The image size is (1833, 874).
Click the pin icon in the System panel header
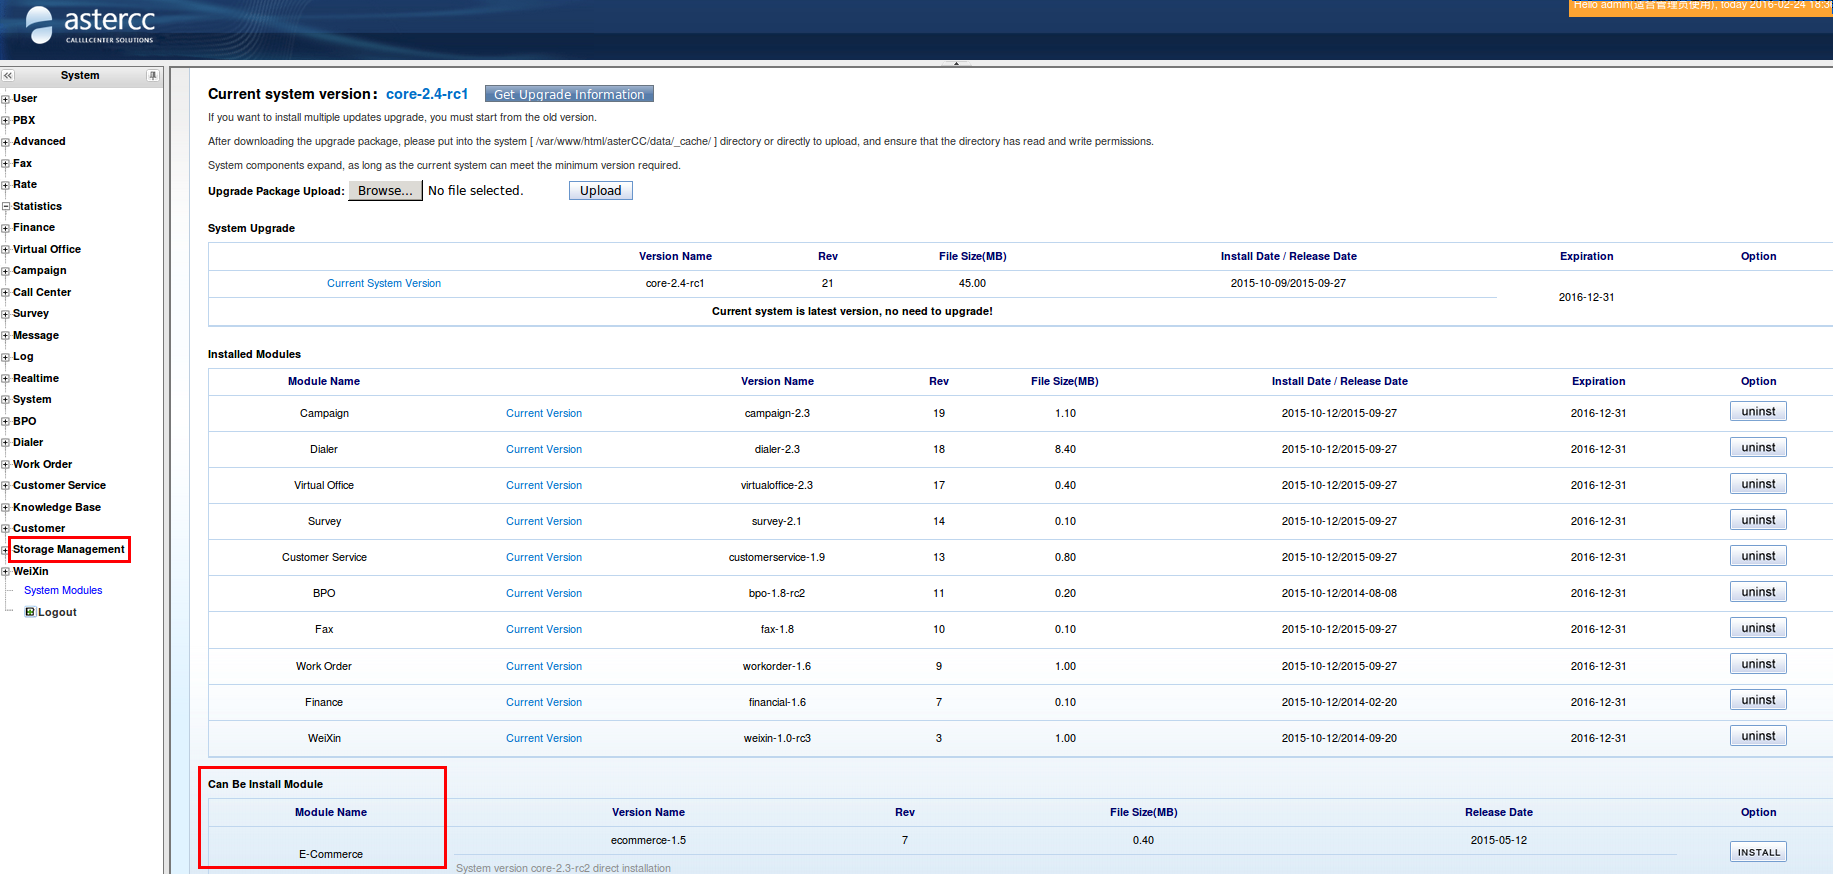152,76
